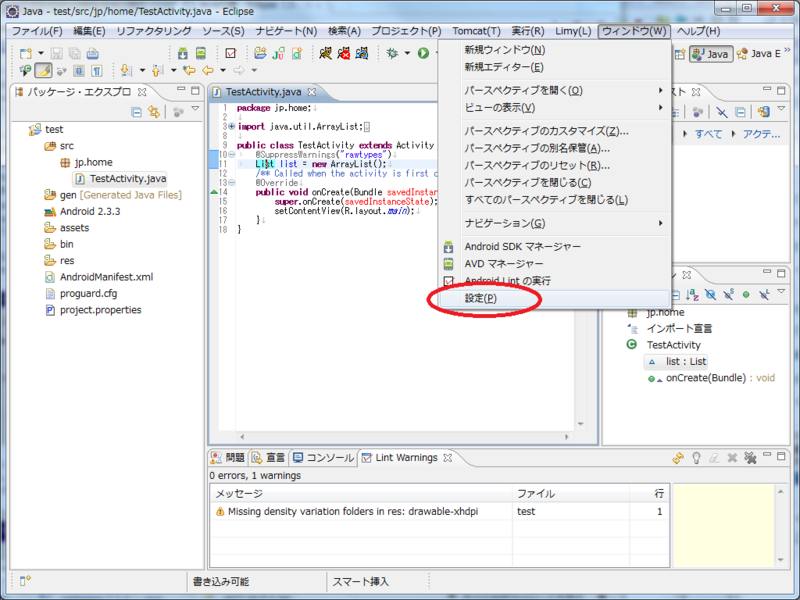Click the Refresh icon in Lint Warnings toolbar

pos(678,458)
